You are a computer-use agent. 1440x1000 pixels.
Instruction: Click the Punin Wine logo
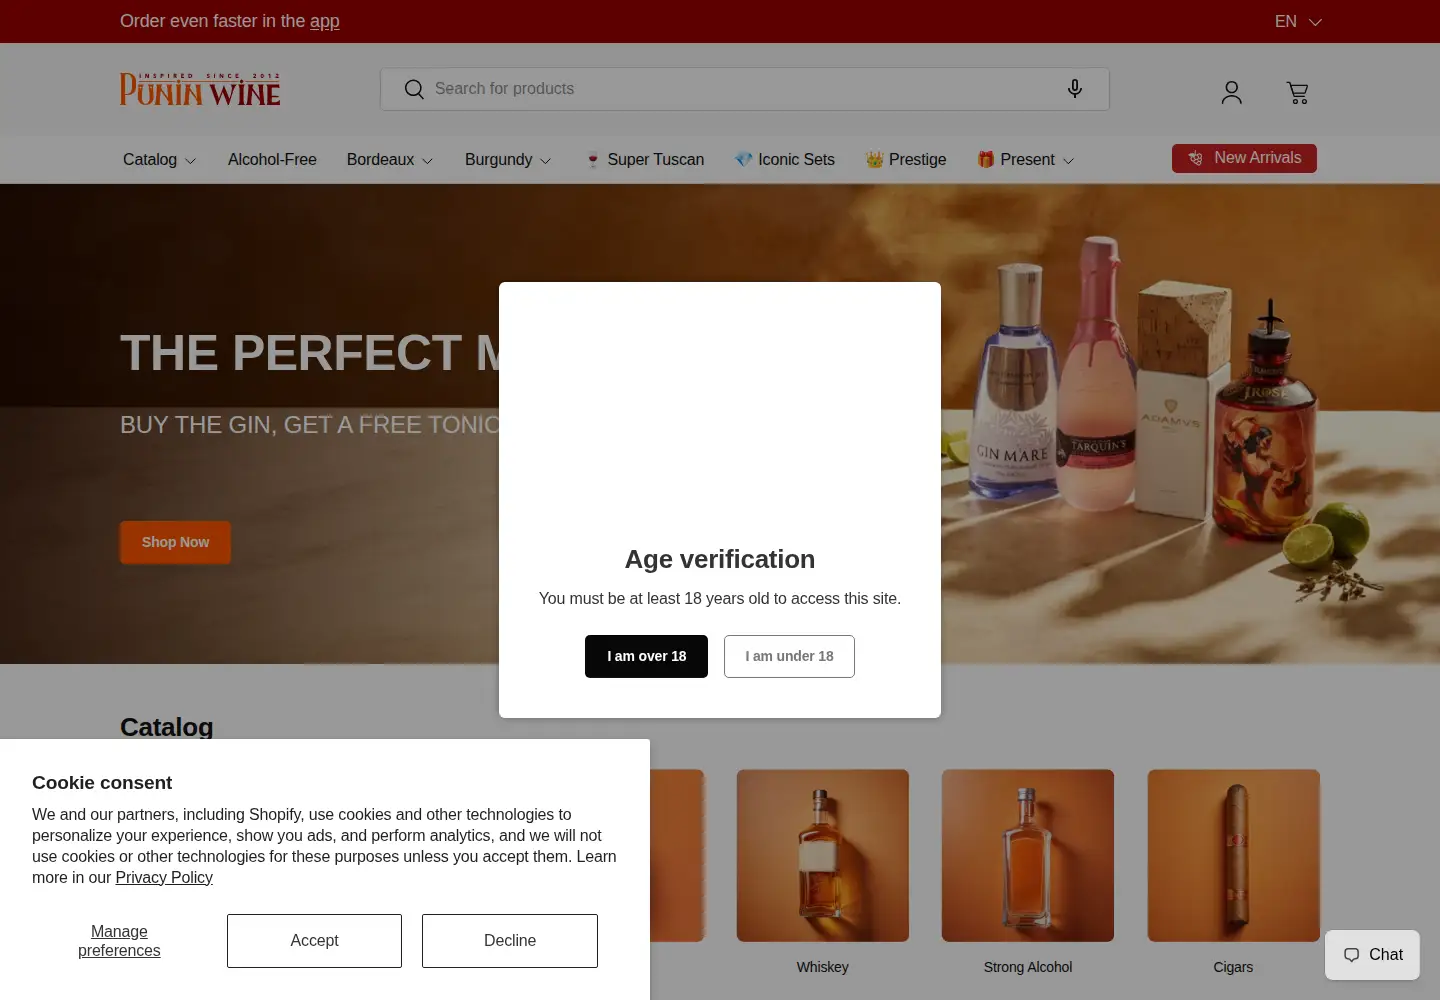coord(200,89)
